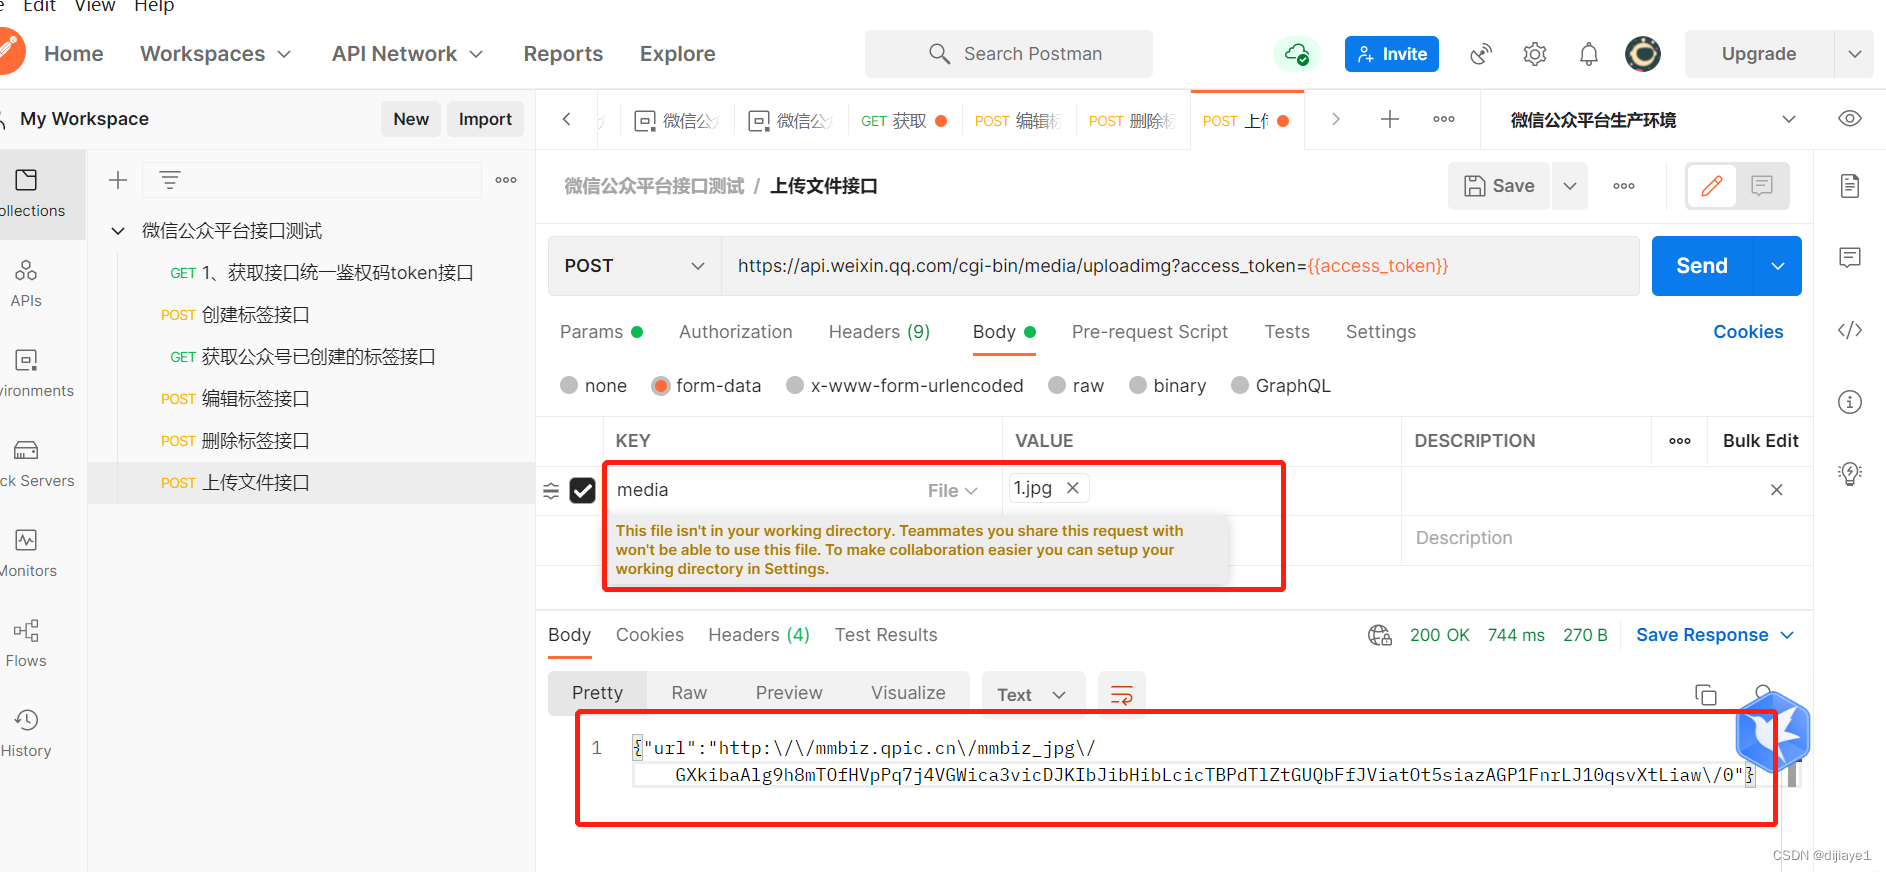This screenshot has height=872, width=1886.
Task: Open notifications bell icon
Action: click(1589, 54)
